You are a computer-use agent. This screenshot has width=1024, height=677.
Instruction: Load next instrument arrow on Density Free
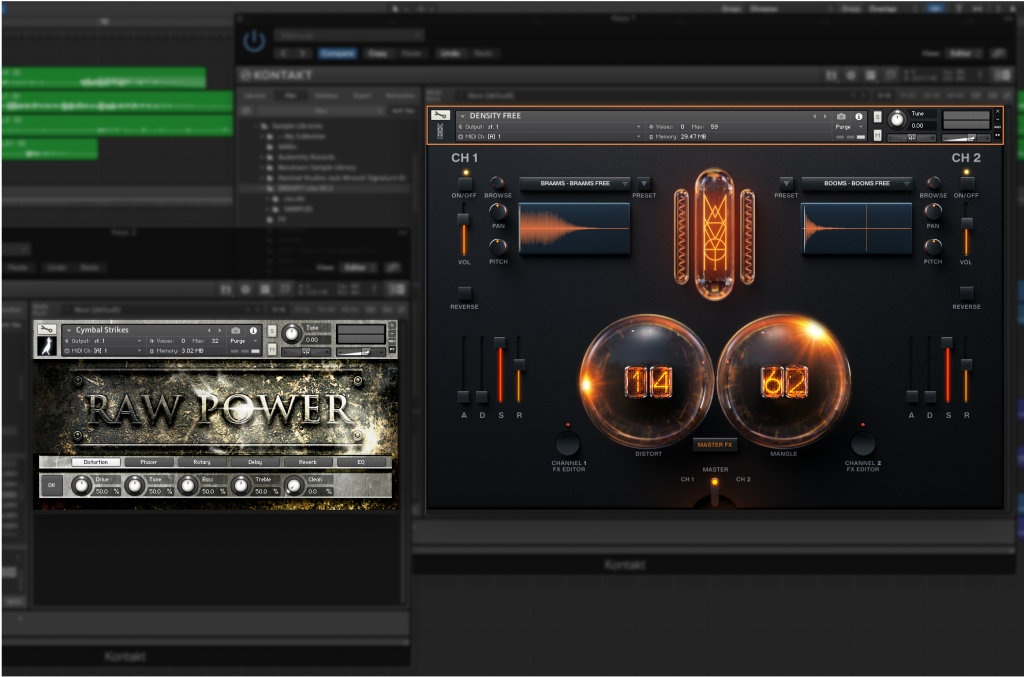tap(825, 116)
